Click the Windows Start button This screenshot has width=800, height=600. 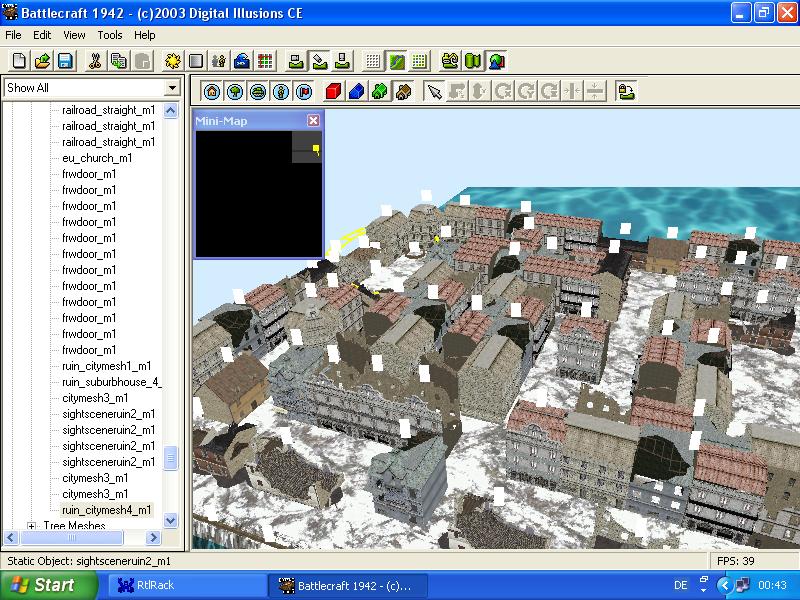tap(42, 585)
